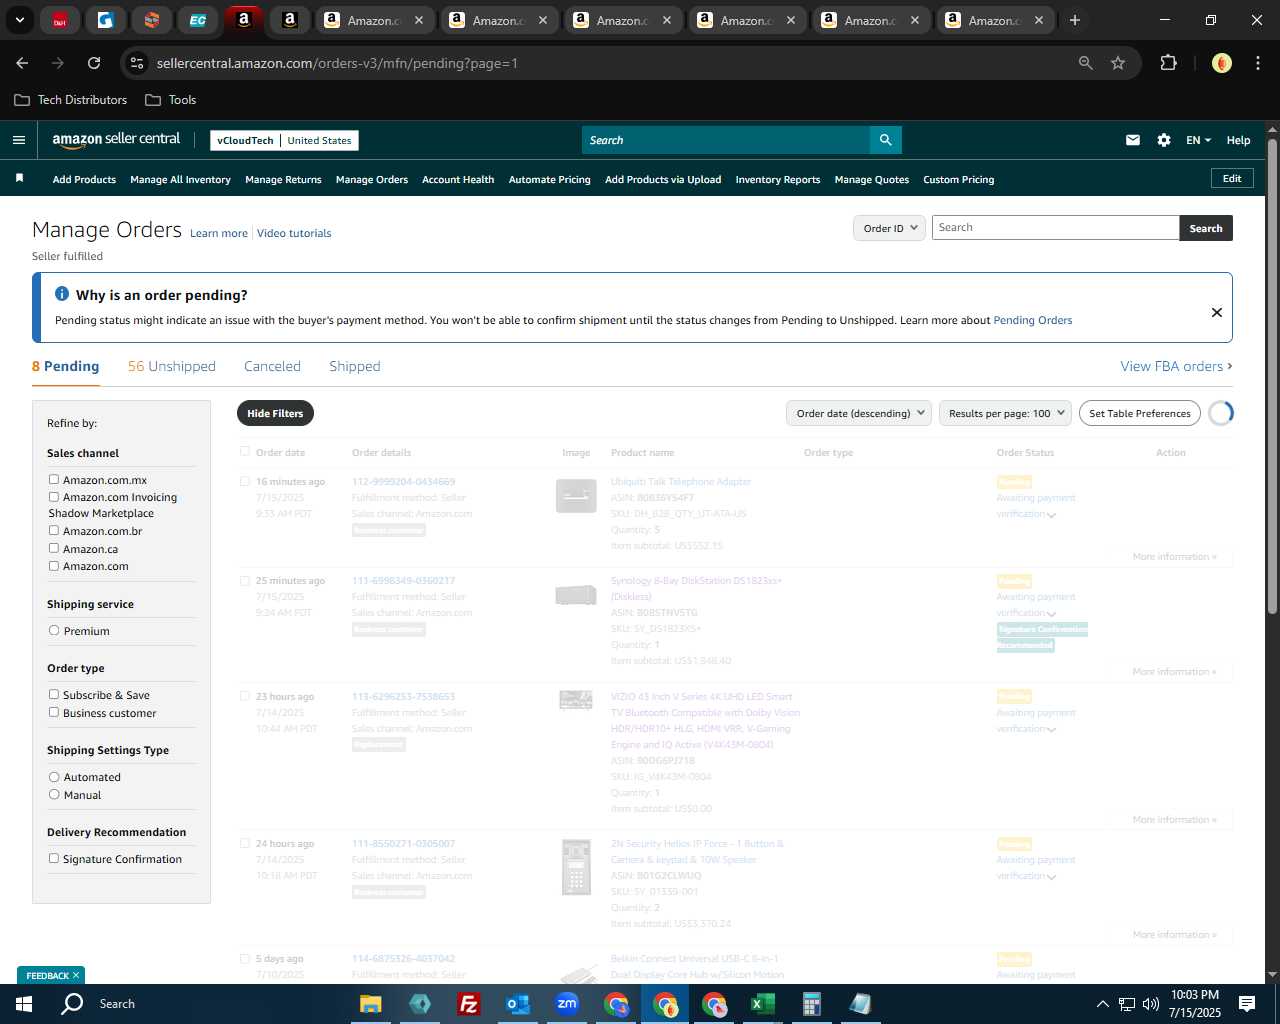Select the Premium shipping service radio
Image resolution: width=1280 pixels, height=1024 pixels.
54,630
